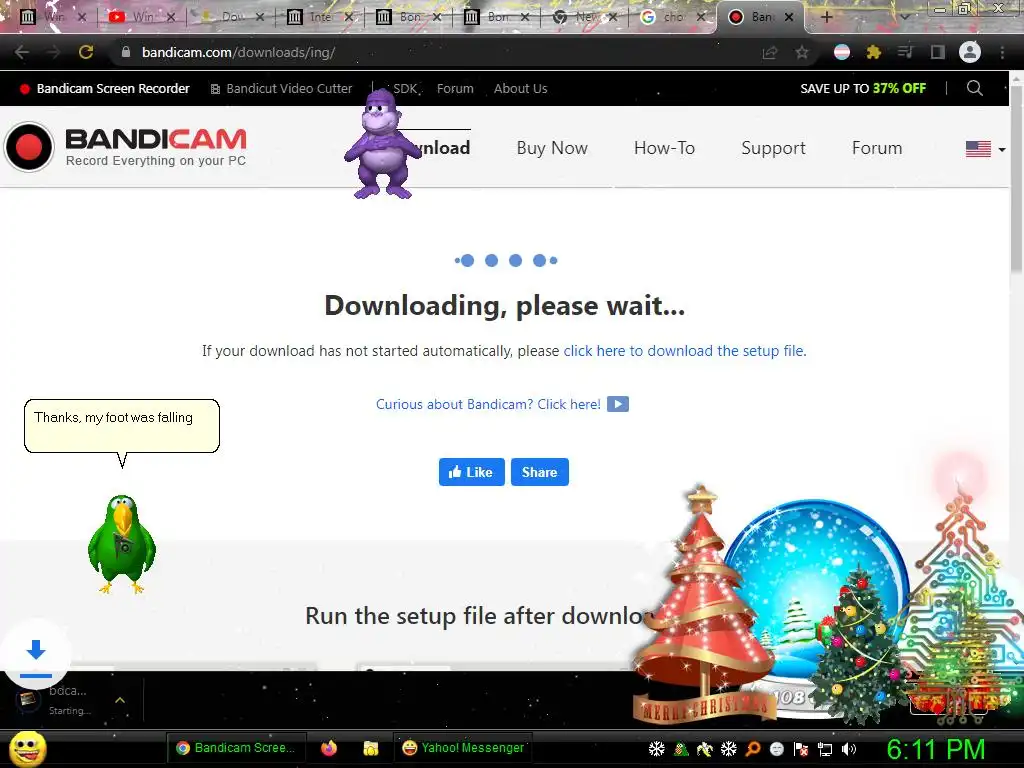Open the file folder taskbar icon

point(371,748)
